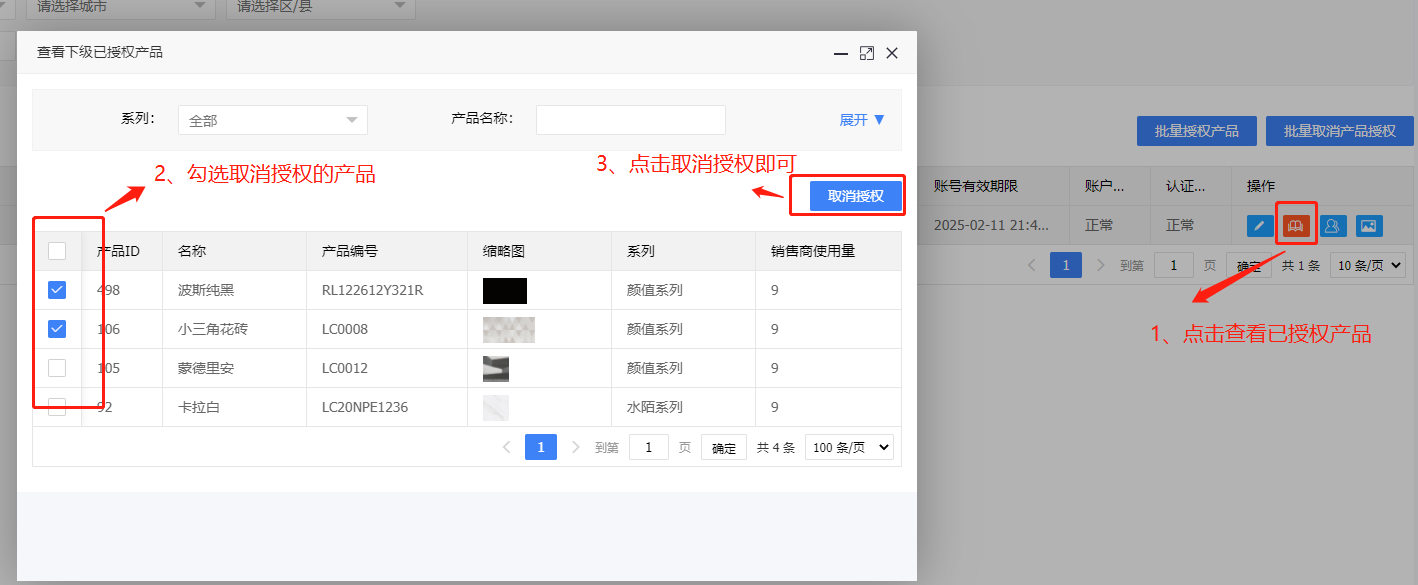Viewport: 1418px width, 585px height.
Task: Click the 账号有效期限 column header
Action: coord(976,186)
